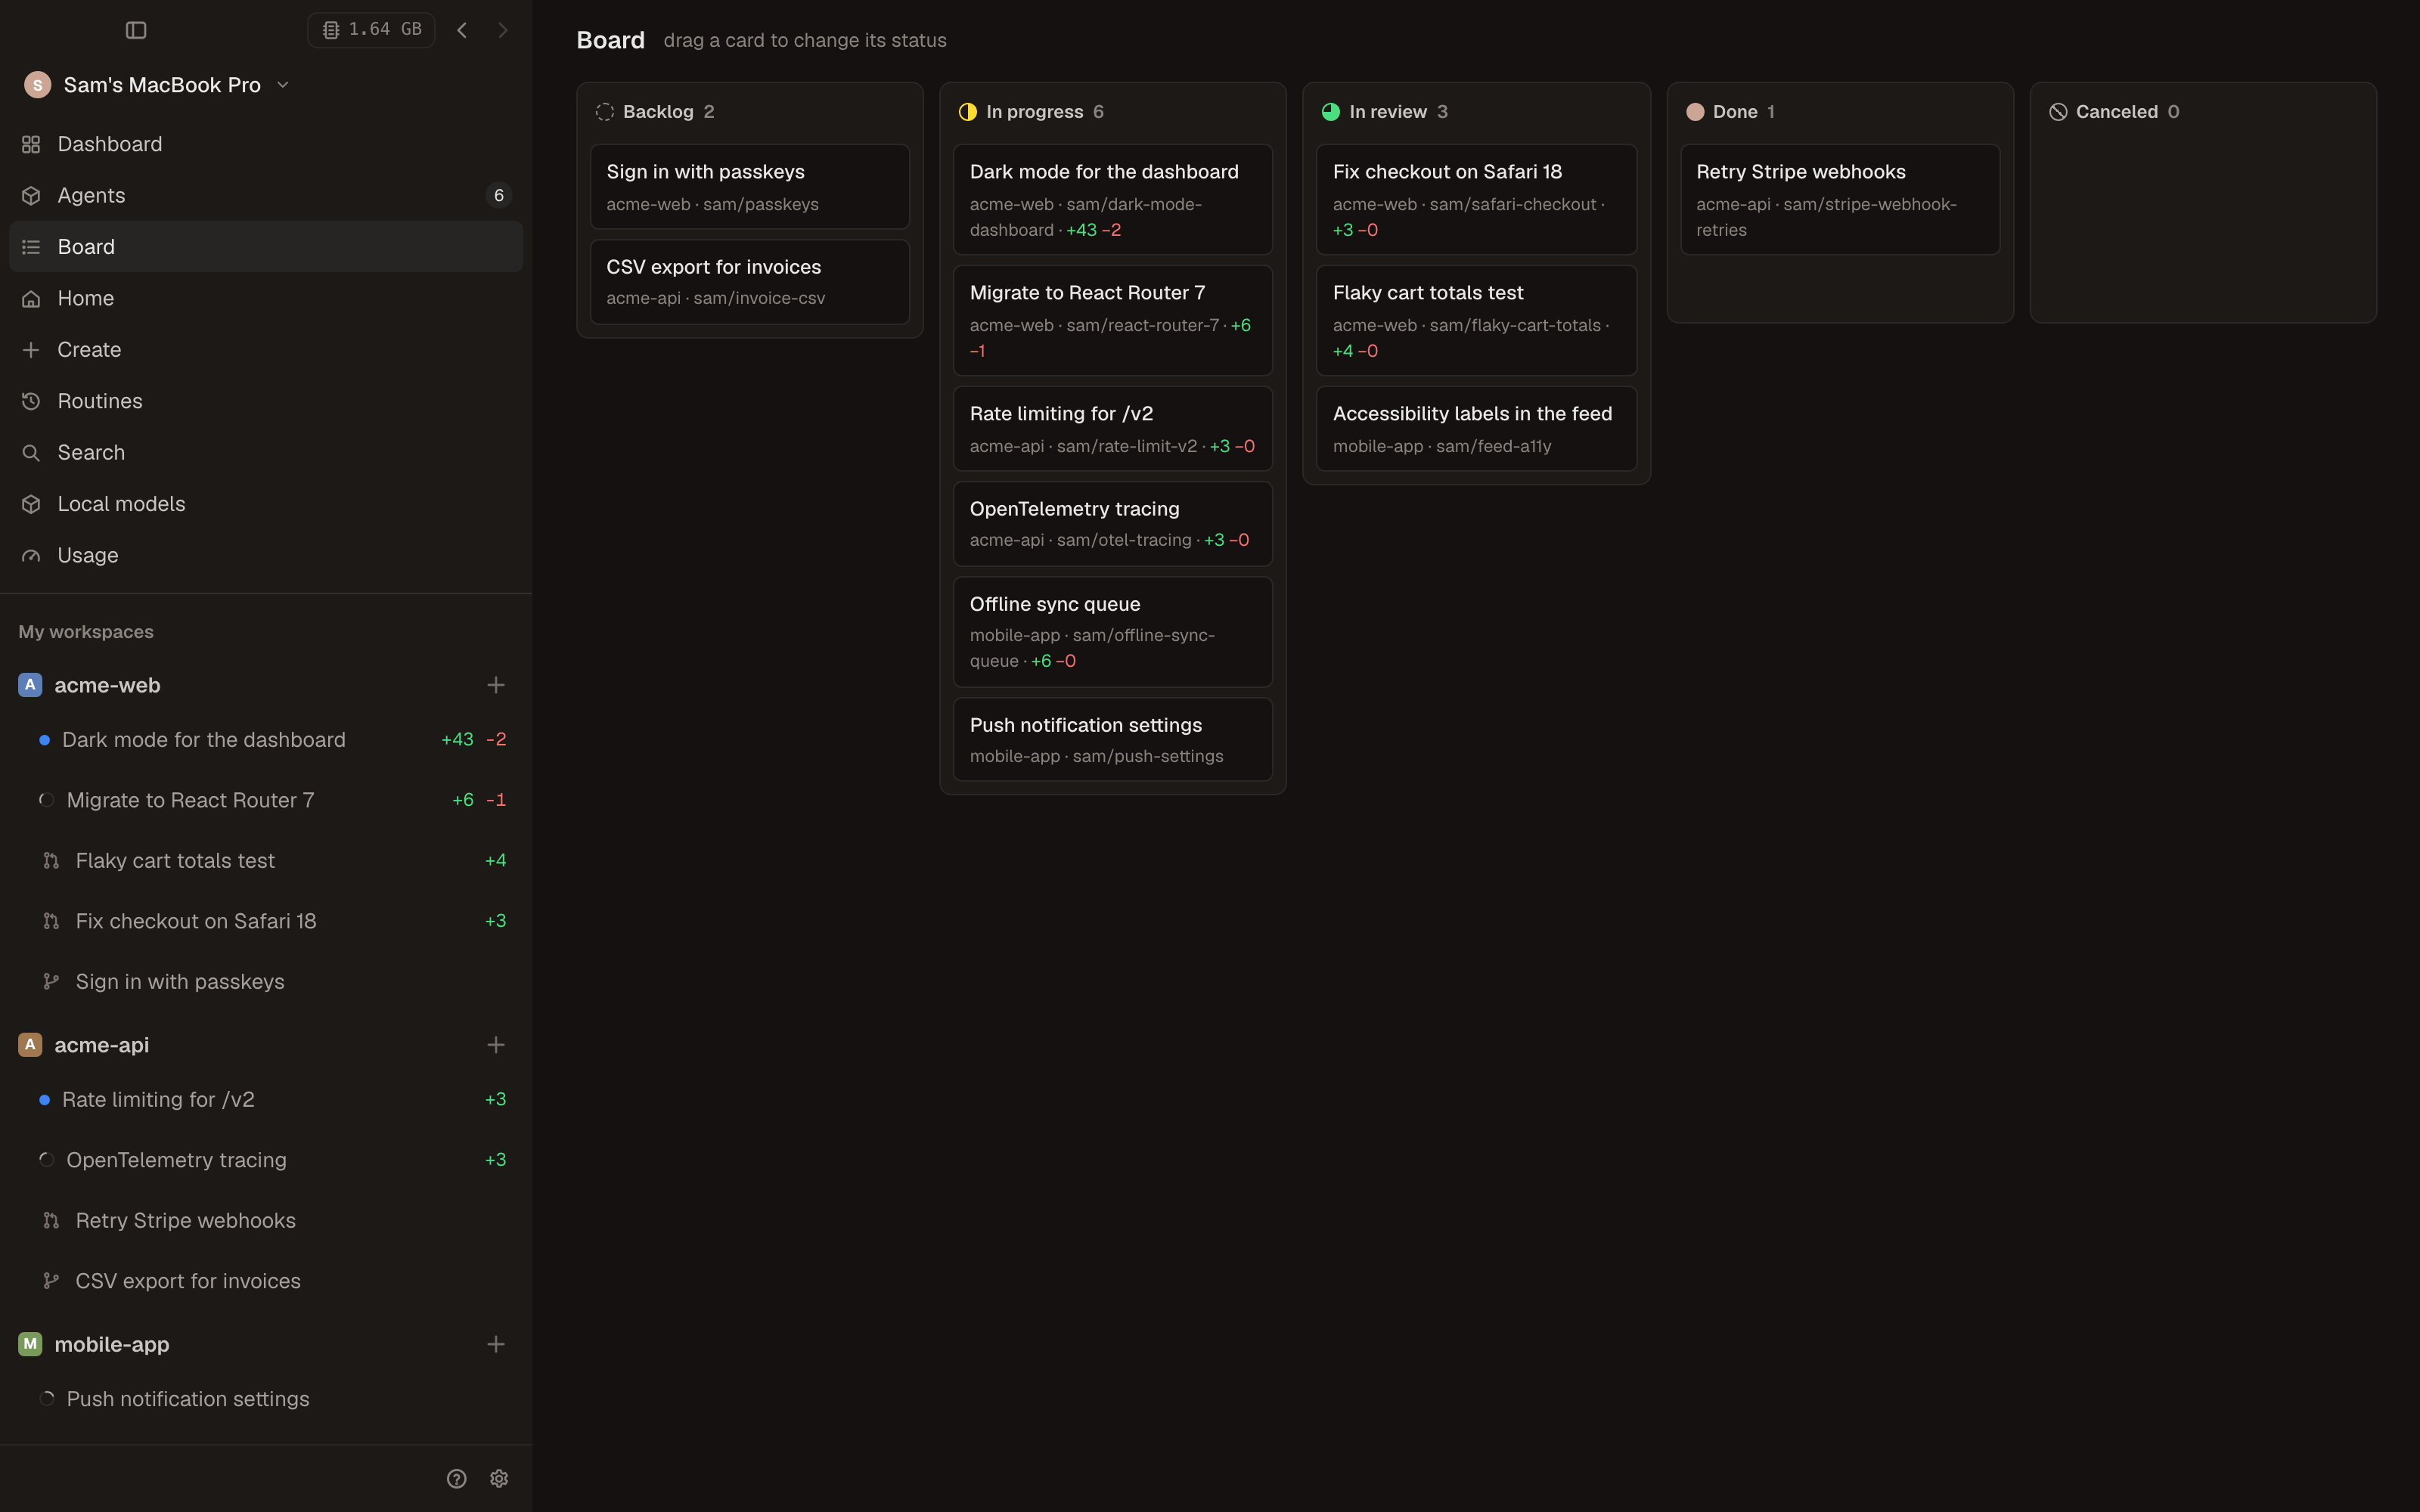Open Local models page
Screen dimensions: 2420x1512
click(266, 504)
